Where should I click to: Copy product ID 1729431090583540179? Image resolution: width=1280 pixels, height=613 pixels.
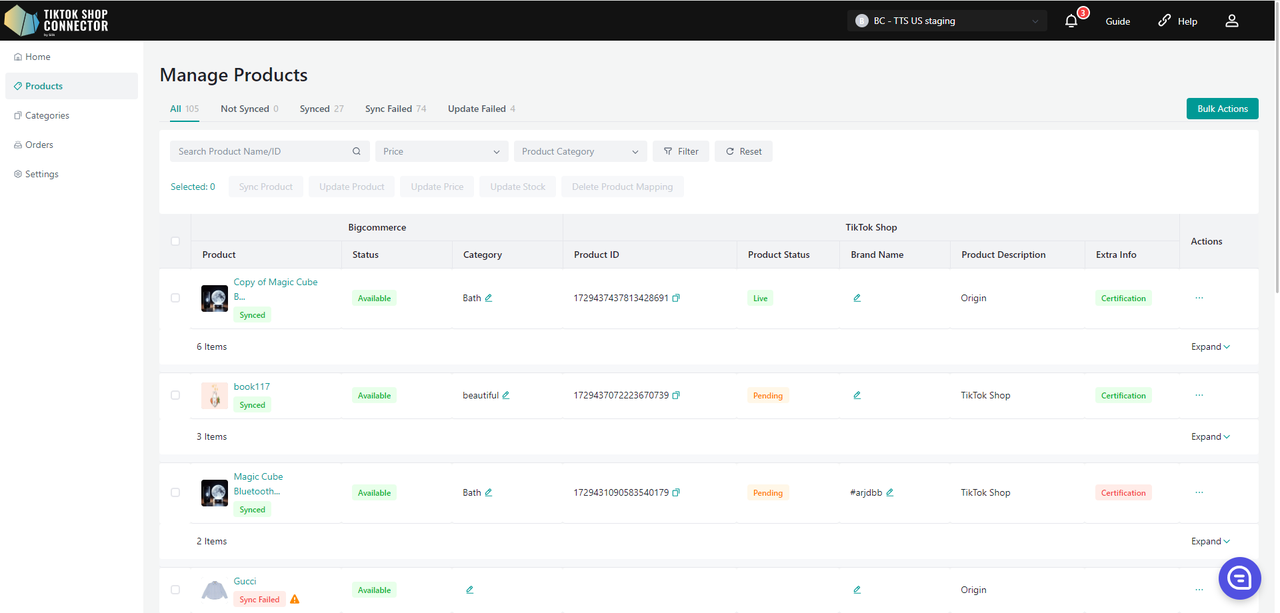[x=676, y=493]
